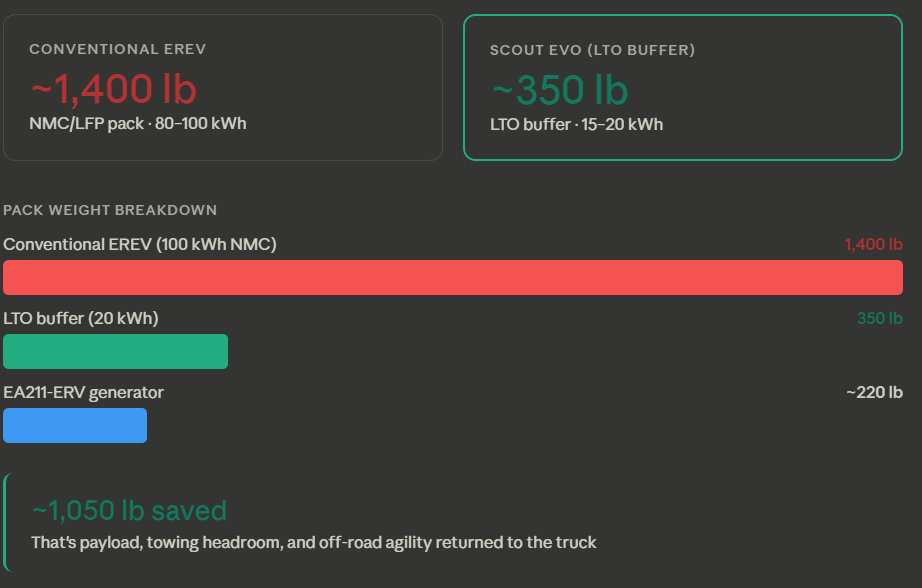The image size is (922, 588).
Task: Click the small green "350 lb" row value
Action: pos(879,318)
